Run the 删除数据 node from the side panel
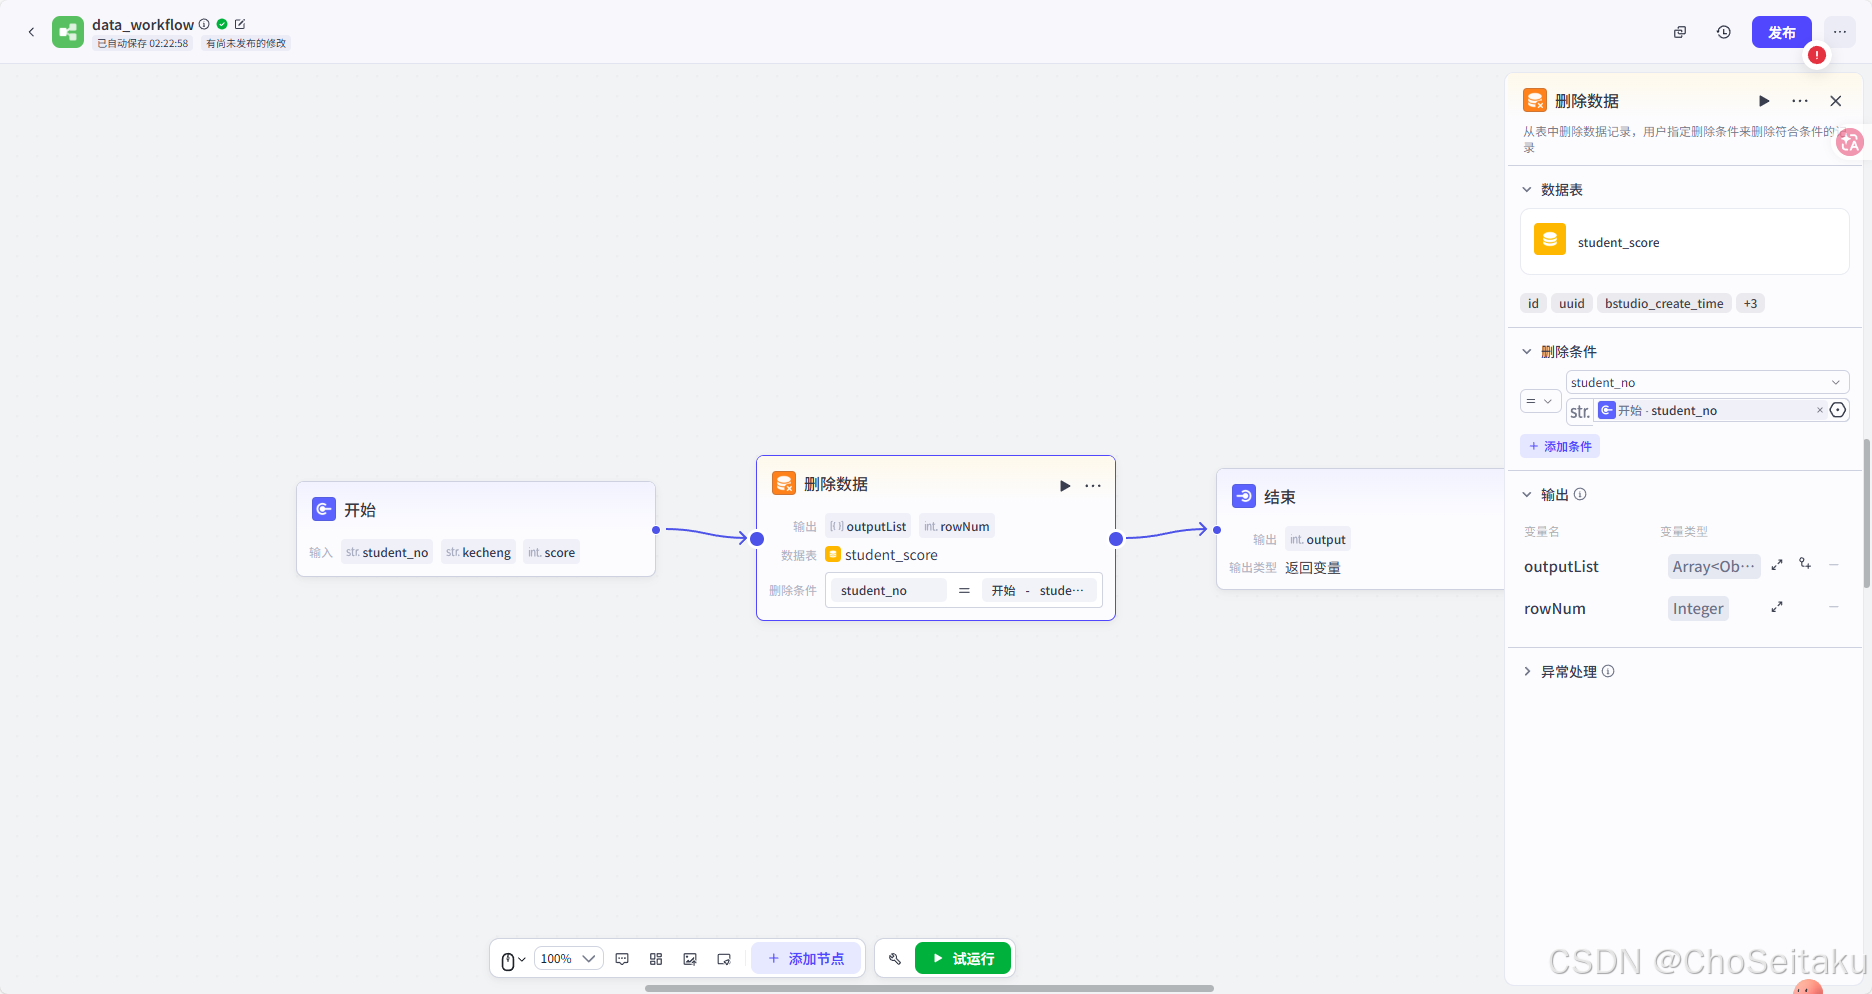This screenshot has height=994, width=1872. 1764,101
